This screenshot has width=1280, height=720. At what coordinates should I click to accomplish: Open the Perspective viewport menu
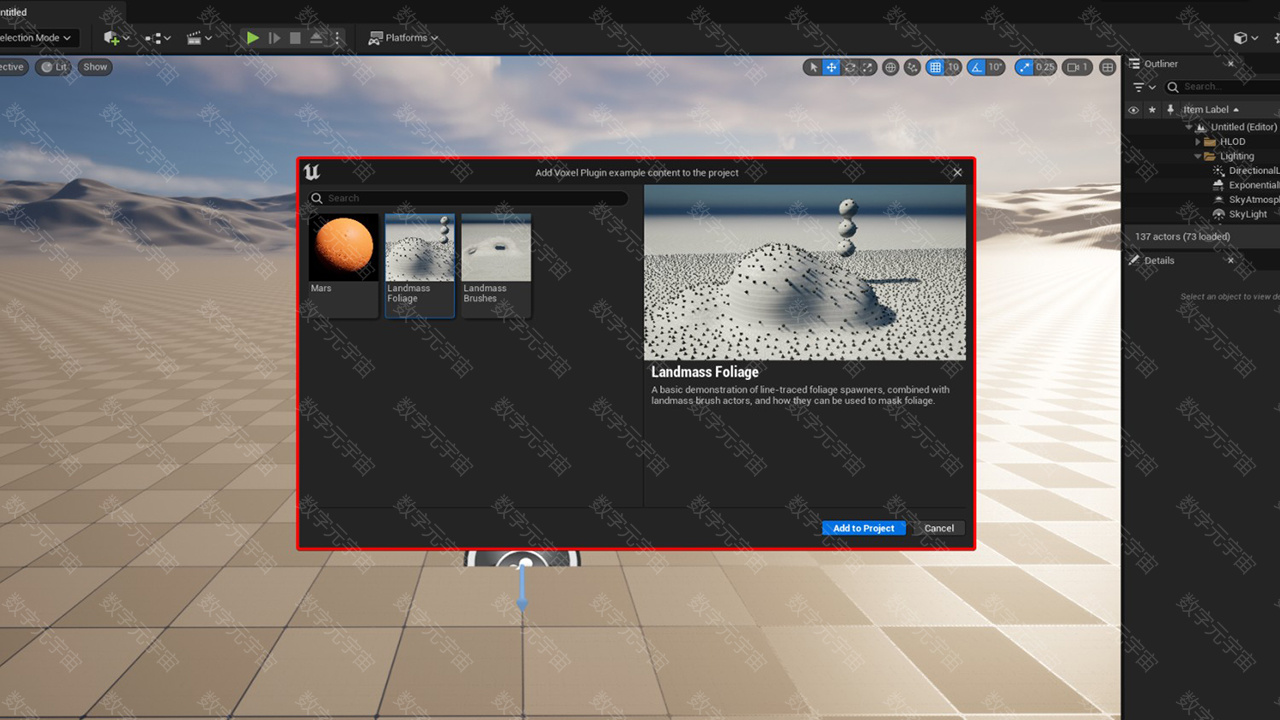[12, 67]
